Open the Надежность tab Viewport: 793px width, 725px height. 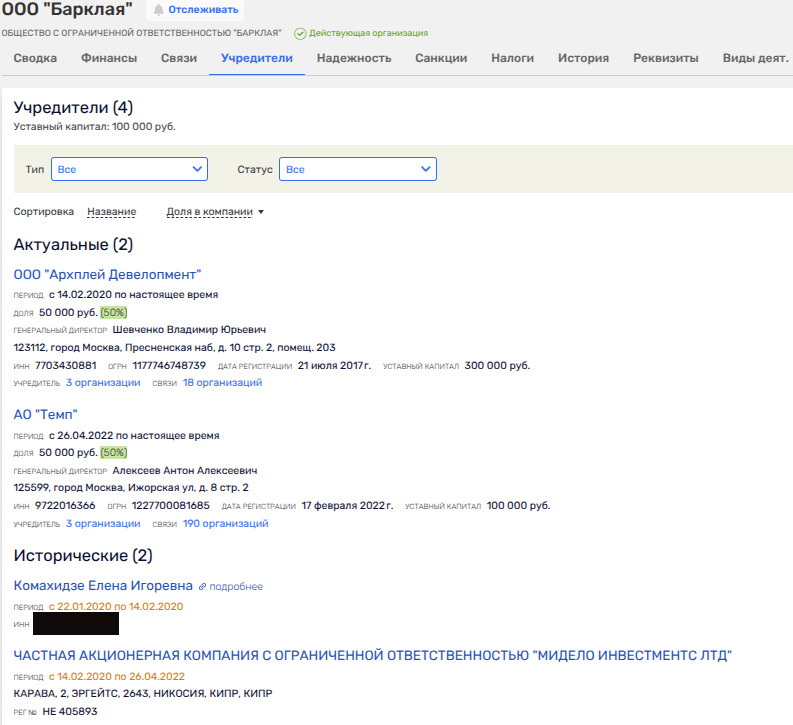pyautogui.click(x=354, y=58)
